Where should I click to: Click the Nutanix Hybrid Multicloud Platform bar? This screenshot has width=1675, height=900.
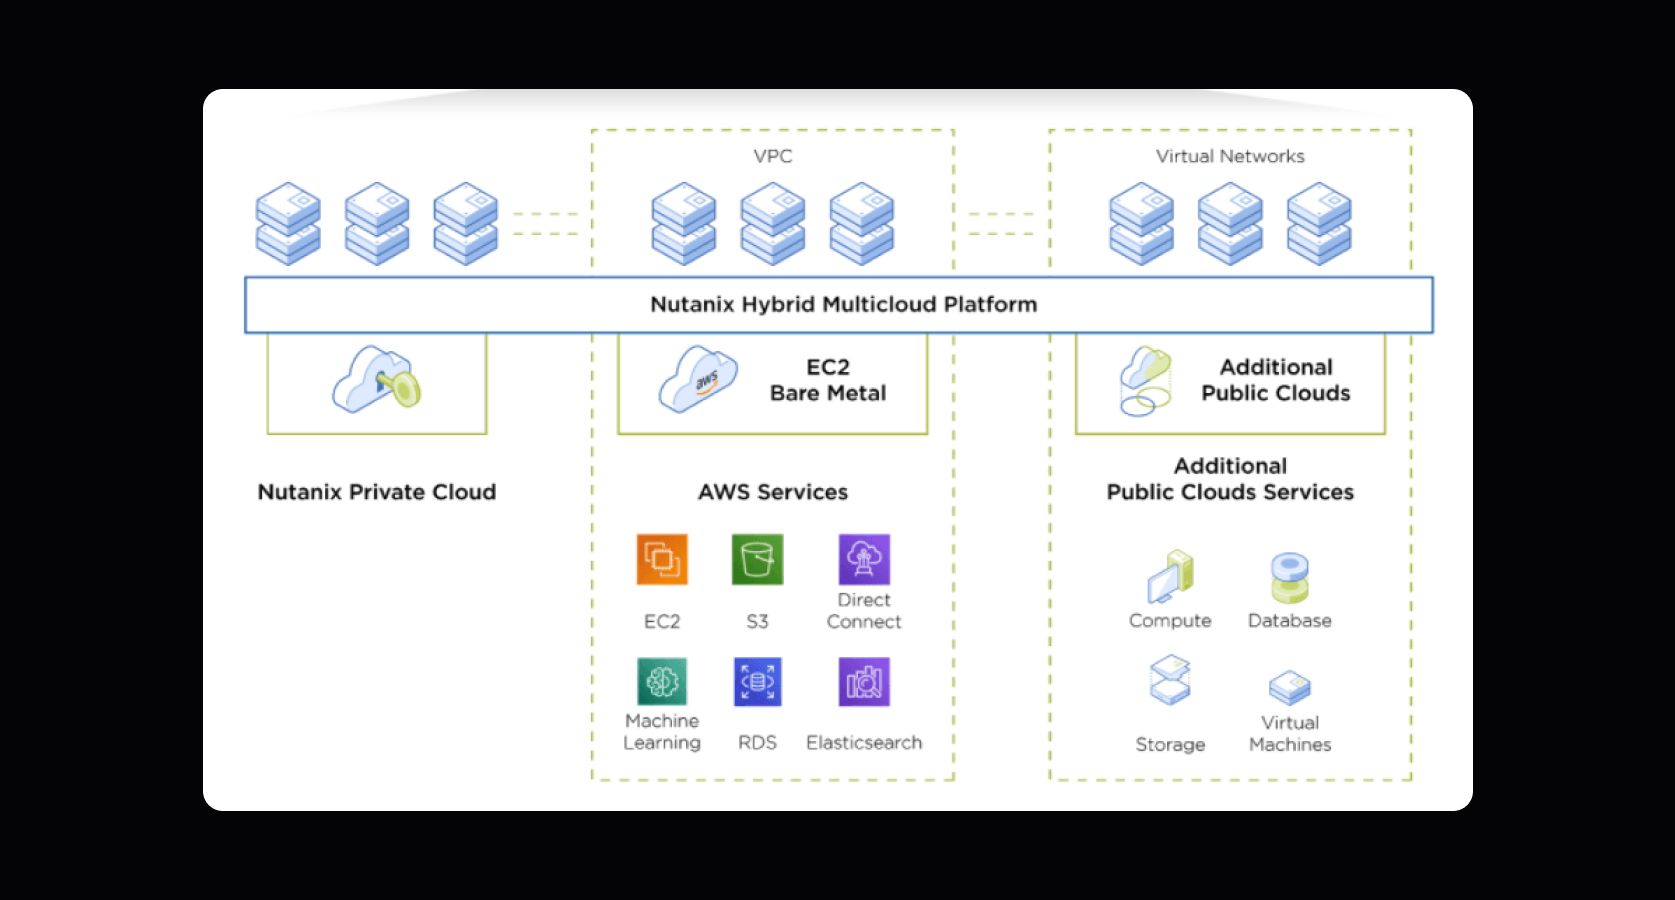839,305
